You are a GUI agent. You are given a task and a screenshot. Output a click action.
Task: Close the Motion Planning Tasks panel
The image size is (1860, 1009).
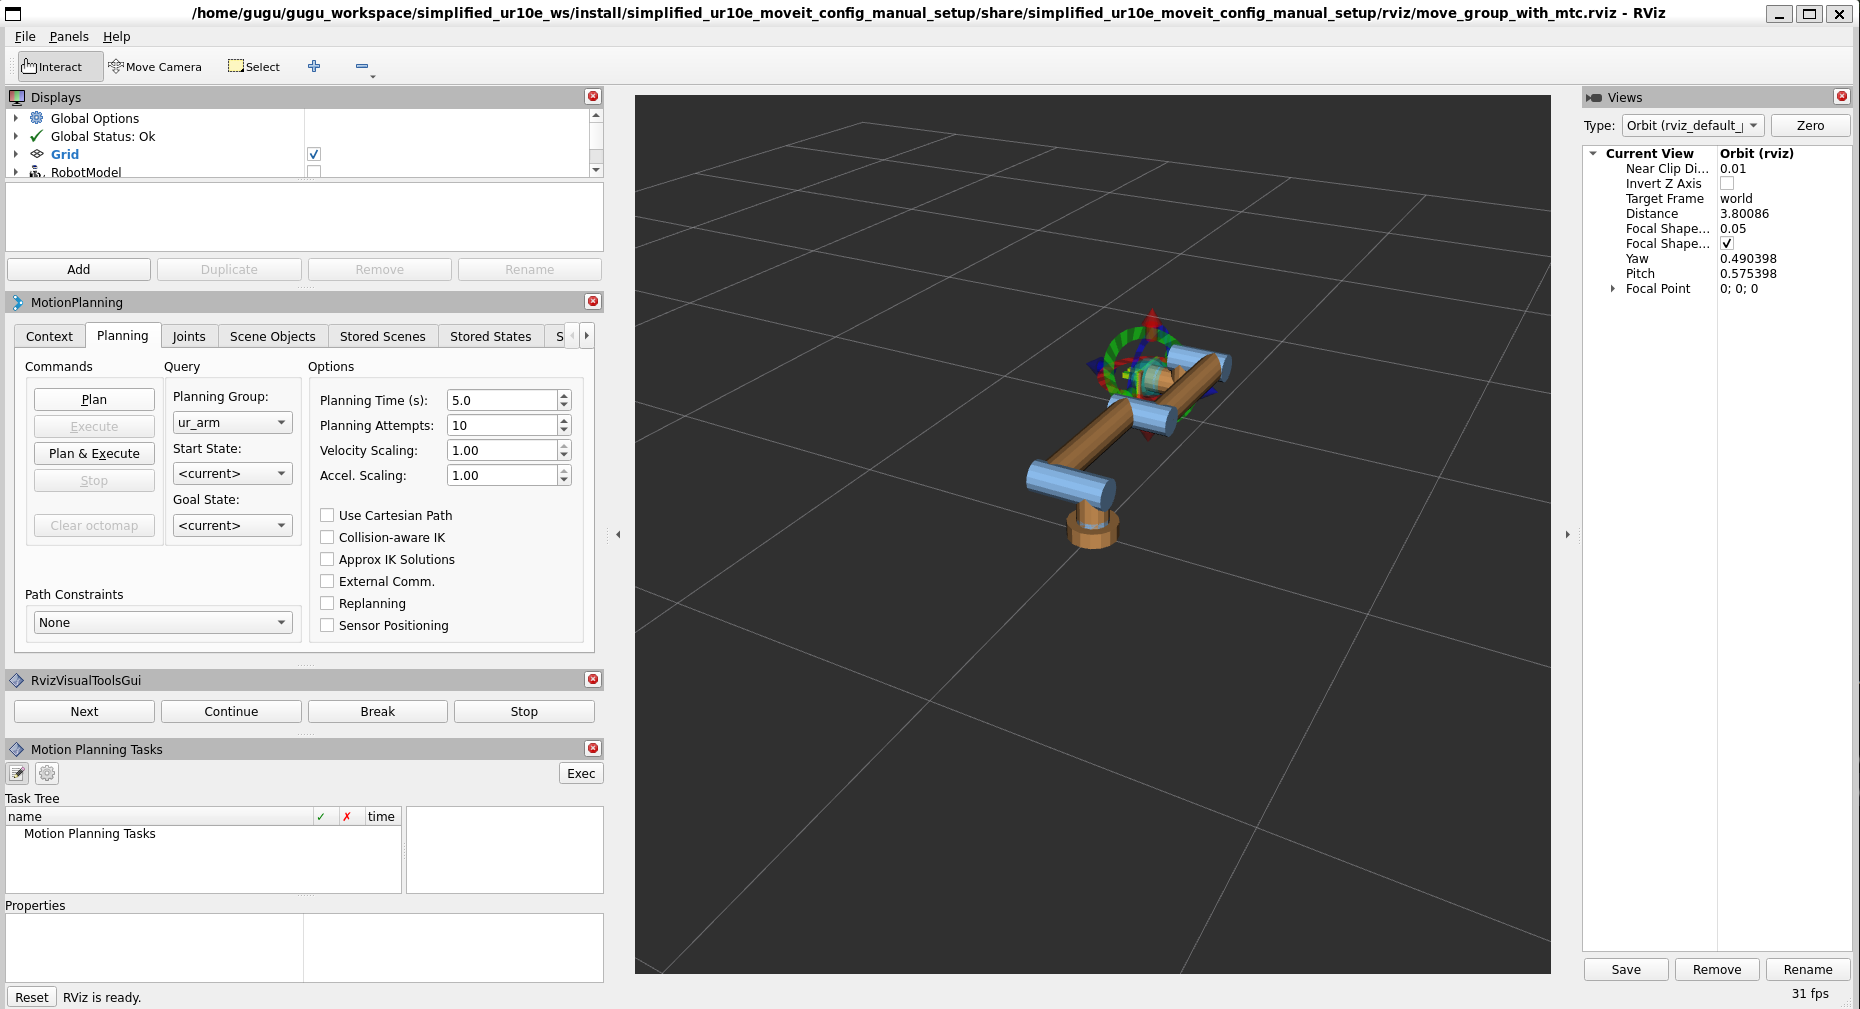click(593, 748)
